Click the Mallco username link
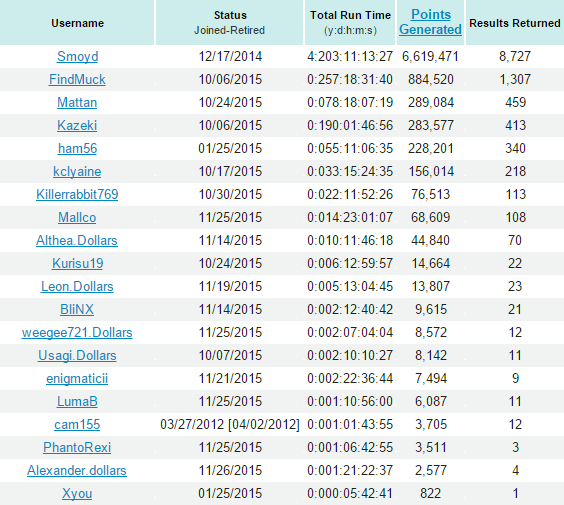Image resolution: width=564 pixels, height=505 pixels. (77, 218)
